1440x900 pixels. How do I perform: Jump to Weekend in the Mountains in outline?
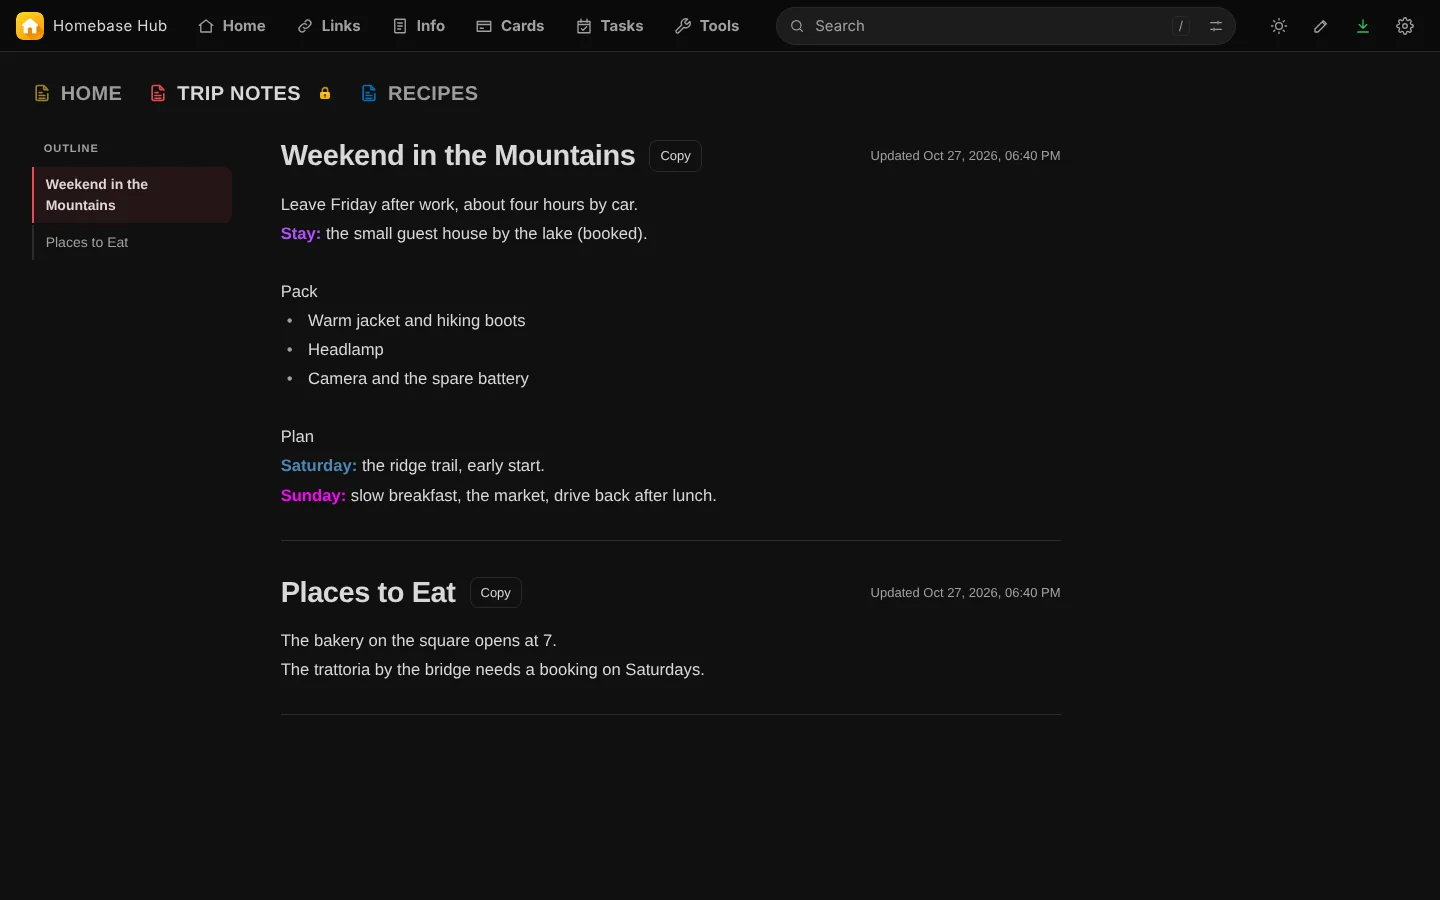[x=132, y=195]
